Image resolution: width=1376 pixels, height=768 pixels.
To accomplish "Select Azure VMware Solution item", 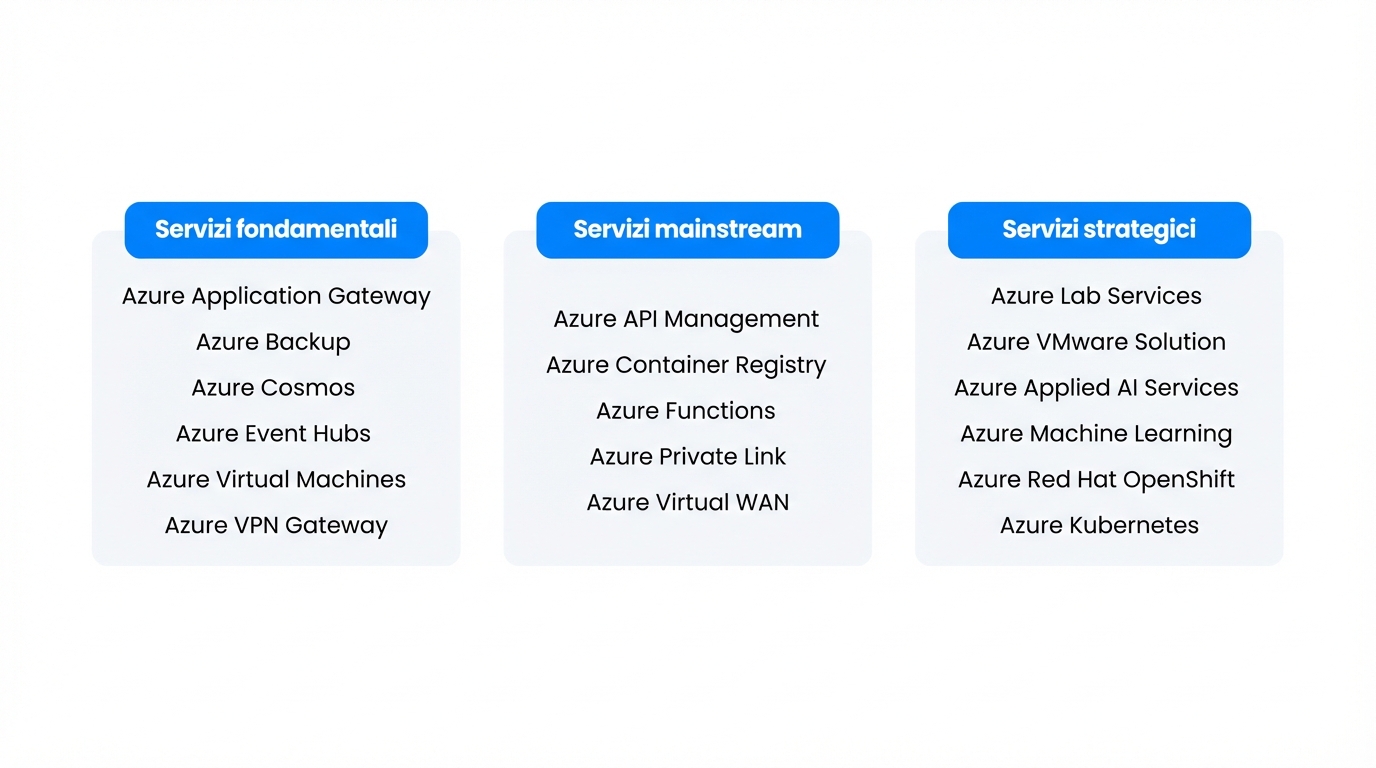I will [1096, 342].
